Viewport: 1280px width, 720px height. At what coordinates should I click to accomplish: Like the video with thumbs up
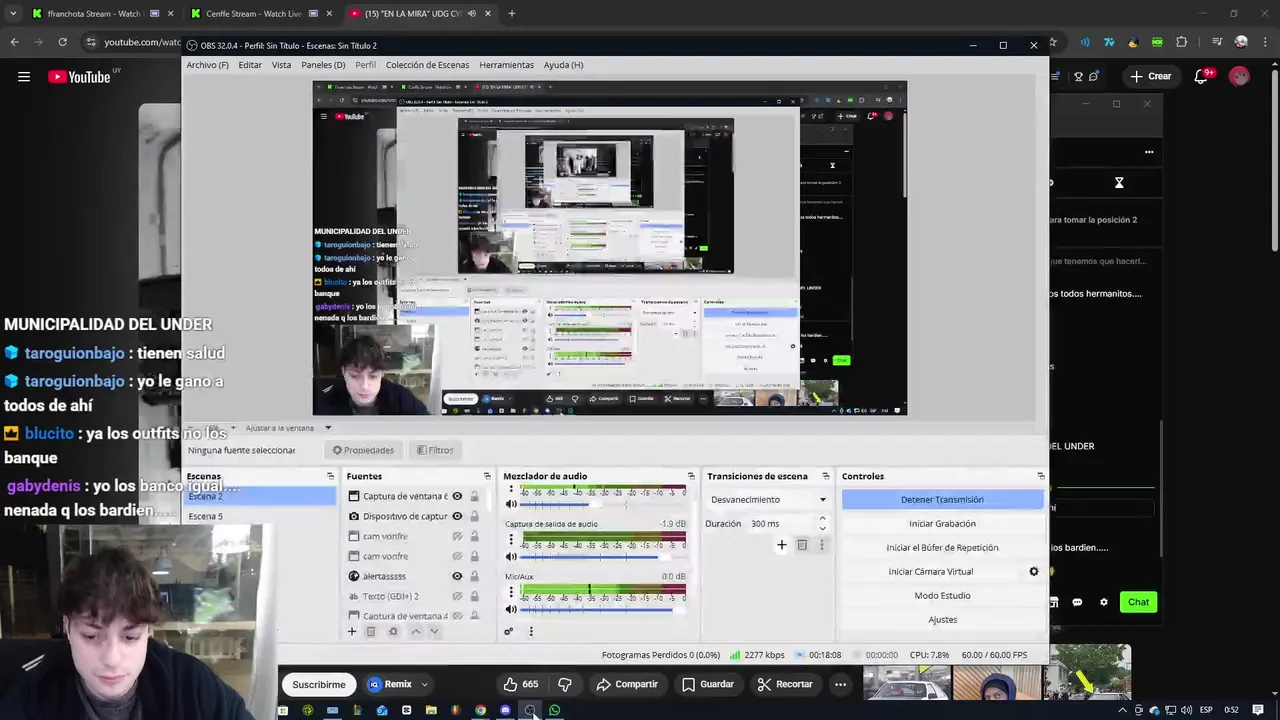pyautogui.click(x=521, y=684)
